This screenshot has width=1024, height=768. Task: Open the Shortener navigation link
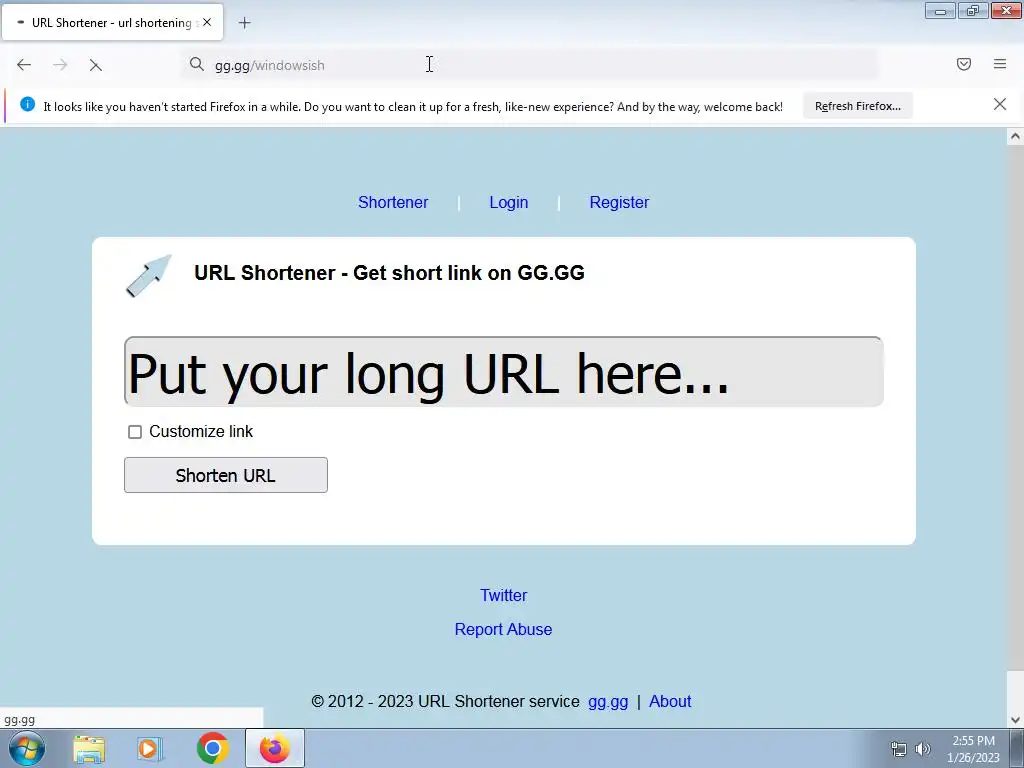(393, 202)
